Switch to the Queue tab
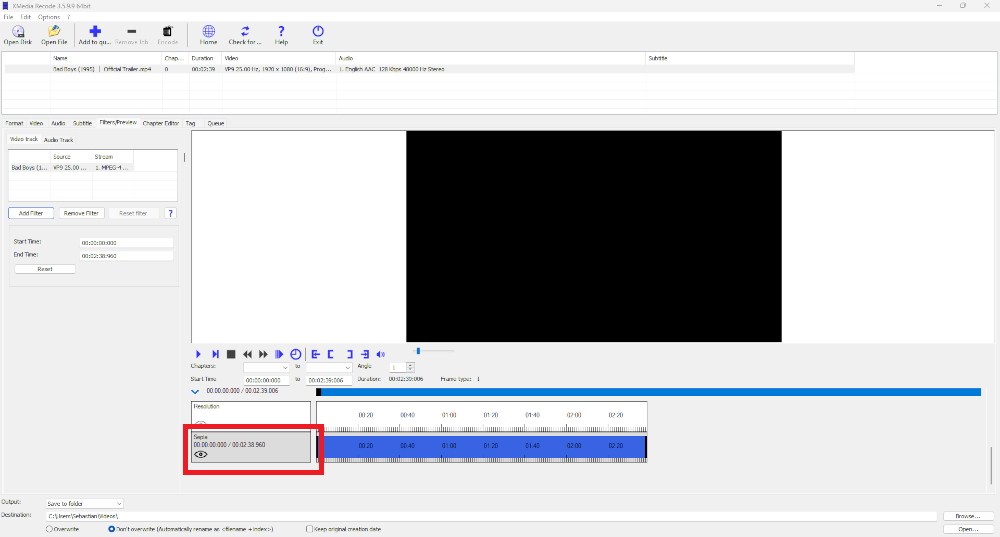Screen dimensions: 1000x537 (x=216, y=123)
